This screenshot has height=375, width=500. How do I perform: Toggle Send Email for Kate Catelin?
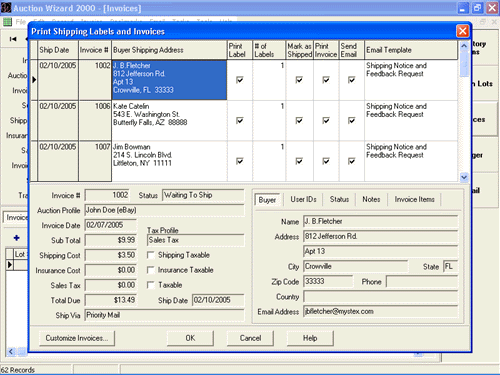tap(351, 120)
